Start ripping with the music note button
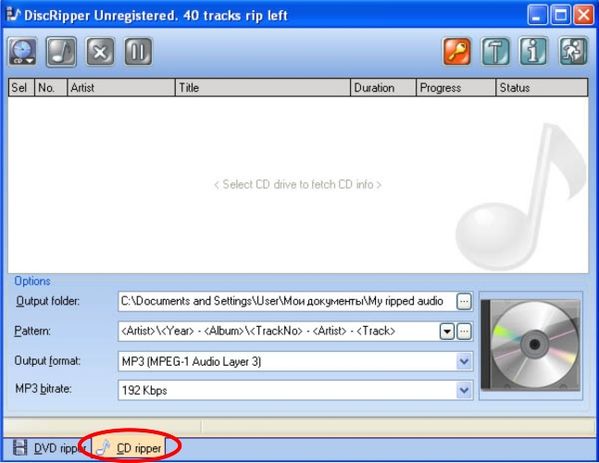This screenshot has width=599, height=463. coord(61,52)
